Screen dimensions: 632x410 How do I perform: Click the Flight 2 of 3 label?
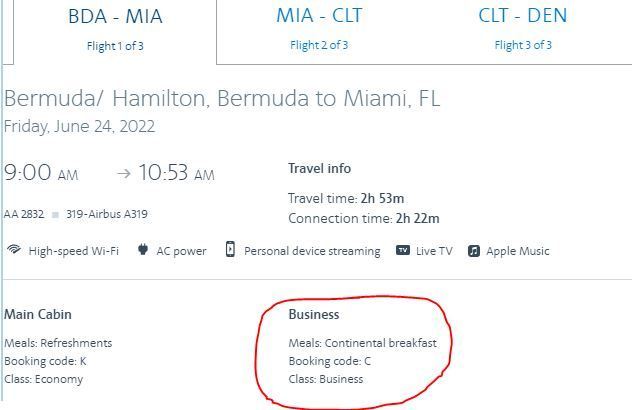point(319,45)
